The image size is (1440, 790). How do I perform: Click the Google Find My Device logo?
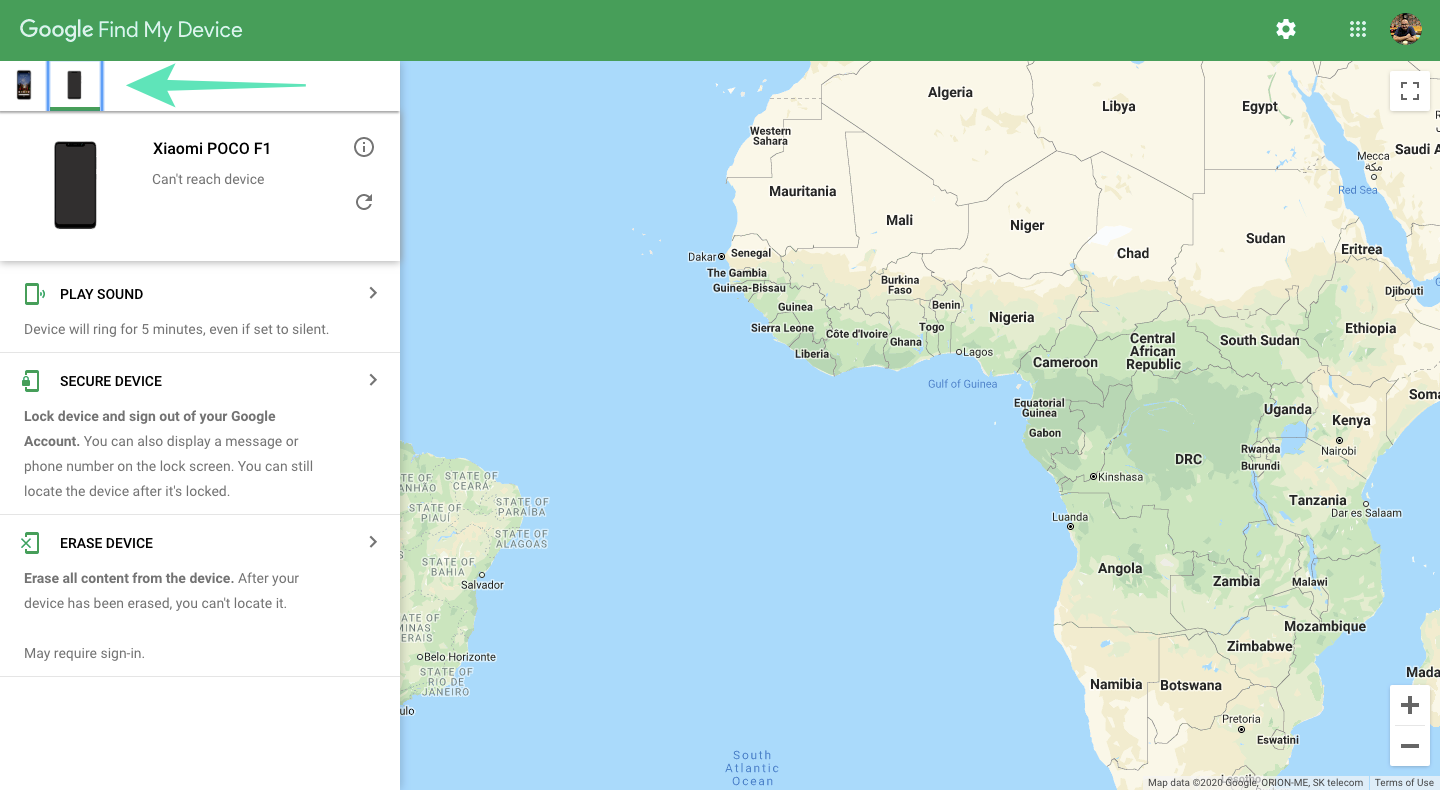(131, 30)
